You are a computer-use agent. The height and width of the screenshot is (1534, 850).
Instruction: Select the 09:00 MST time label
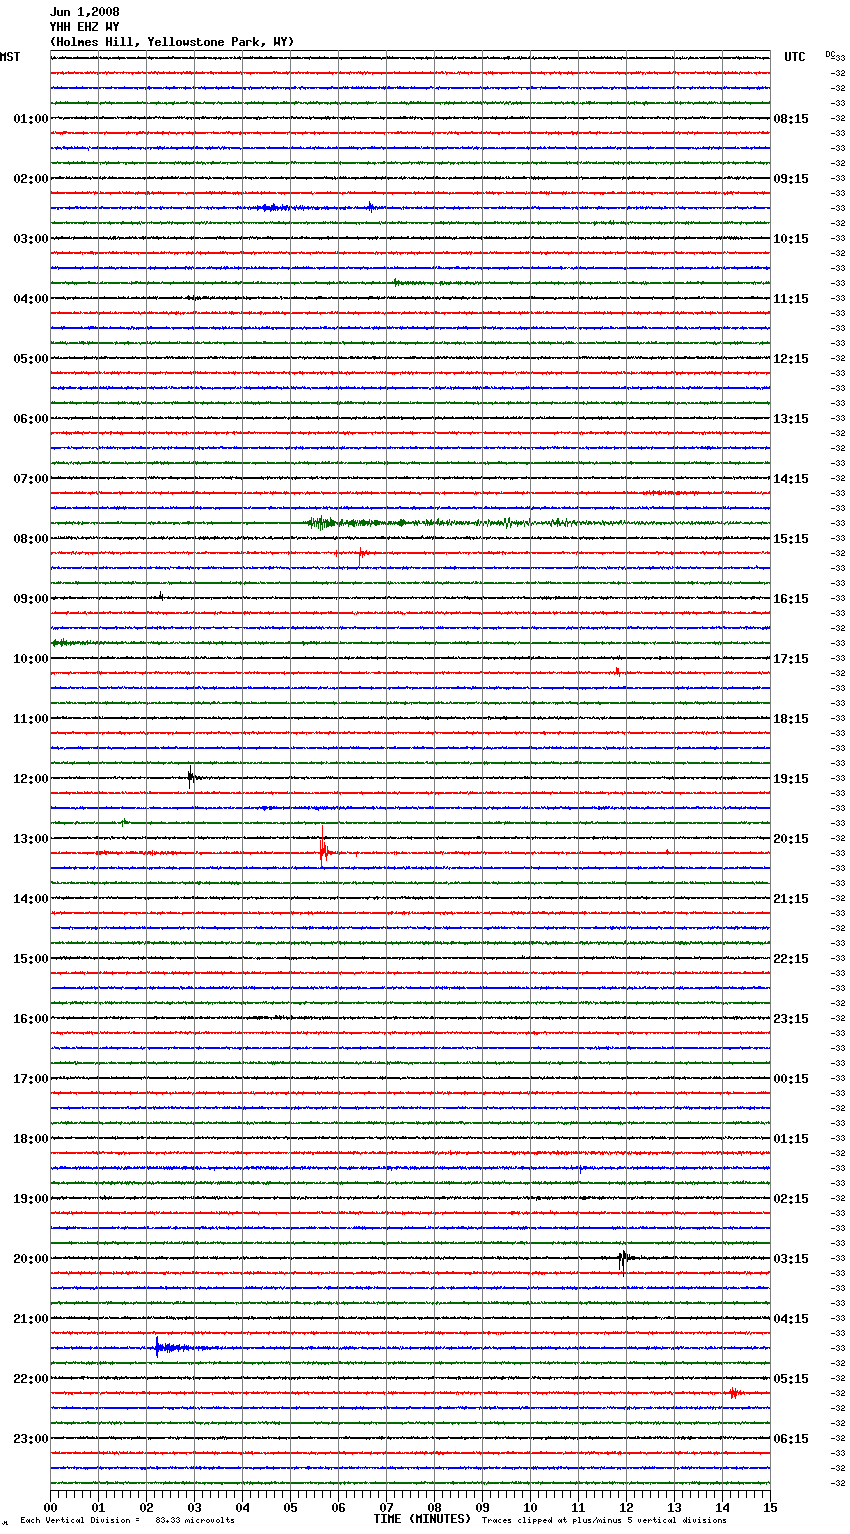pyautogui.click(x=31, y=599)
